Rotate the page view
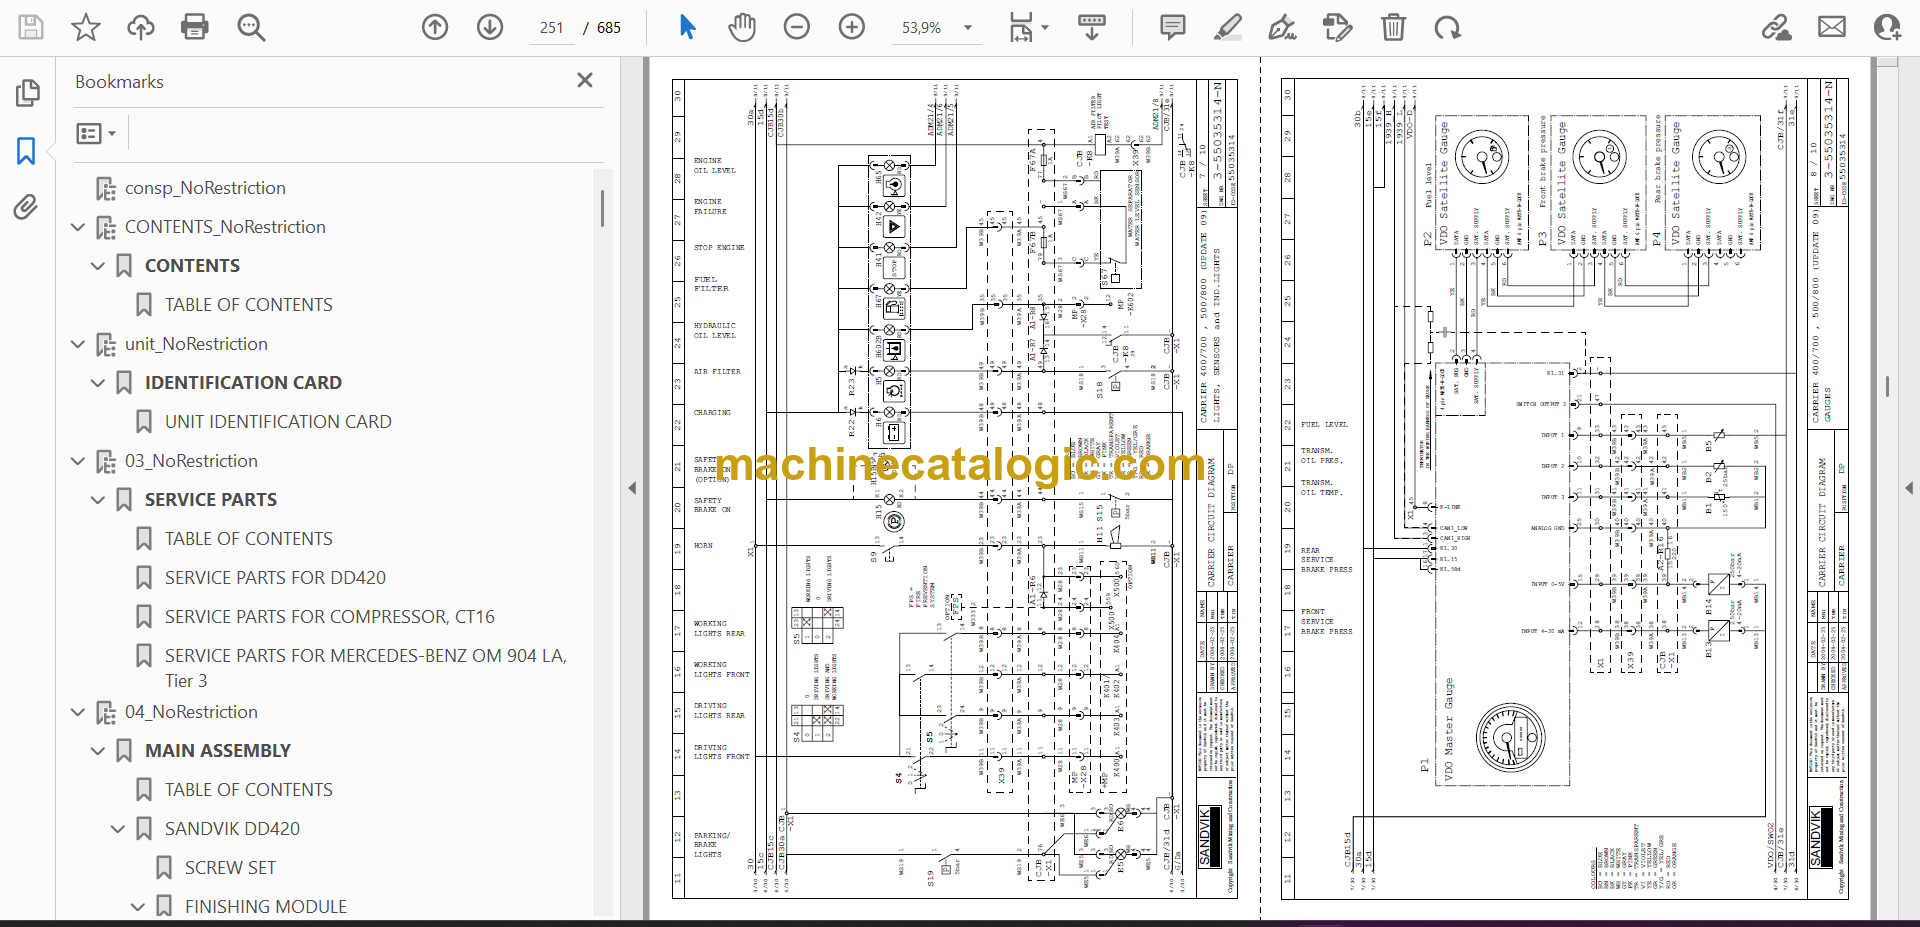Viewport: 1920px width, 927px height. tap(1447, 27)
